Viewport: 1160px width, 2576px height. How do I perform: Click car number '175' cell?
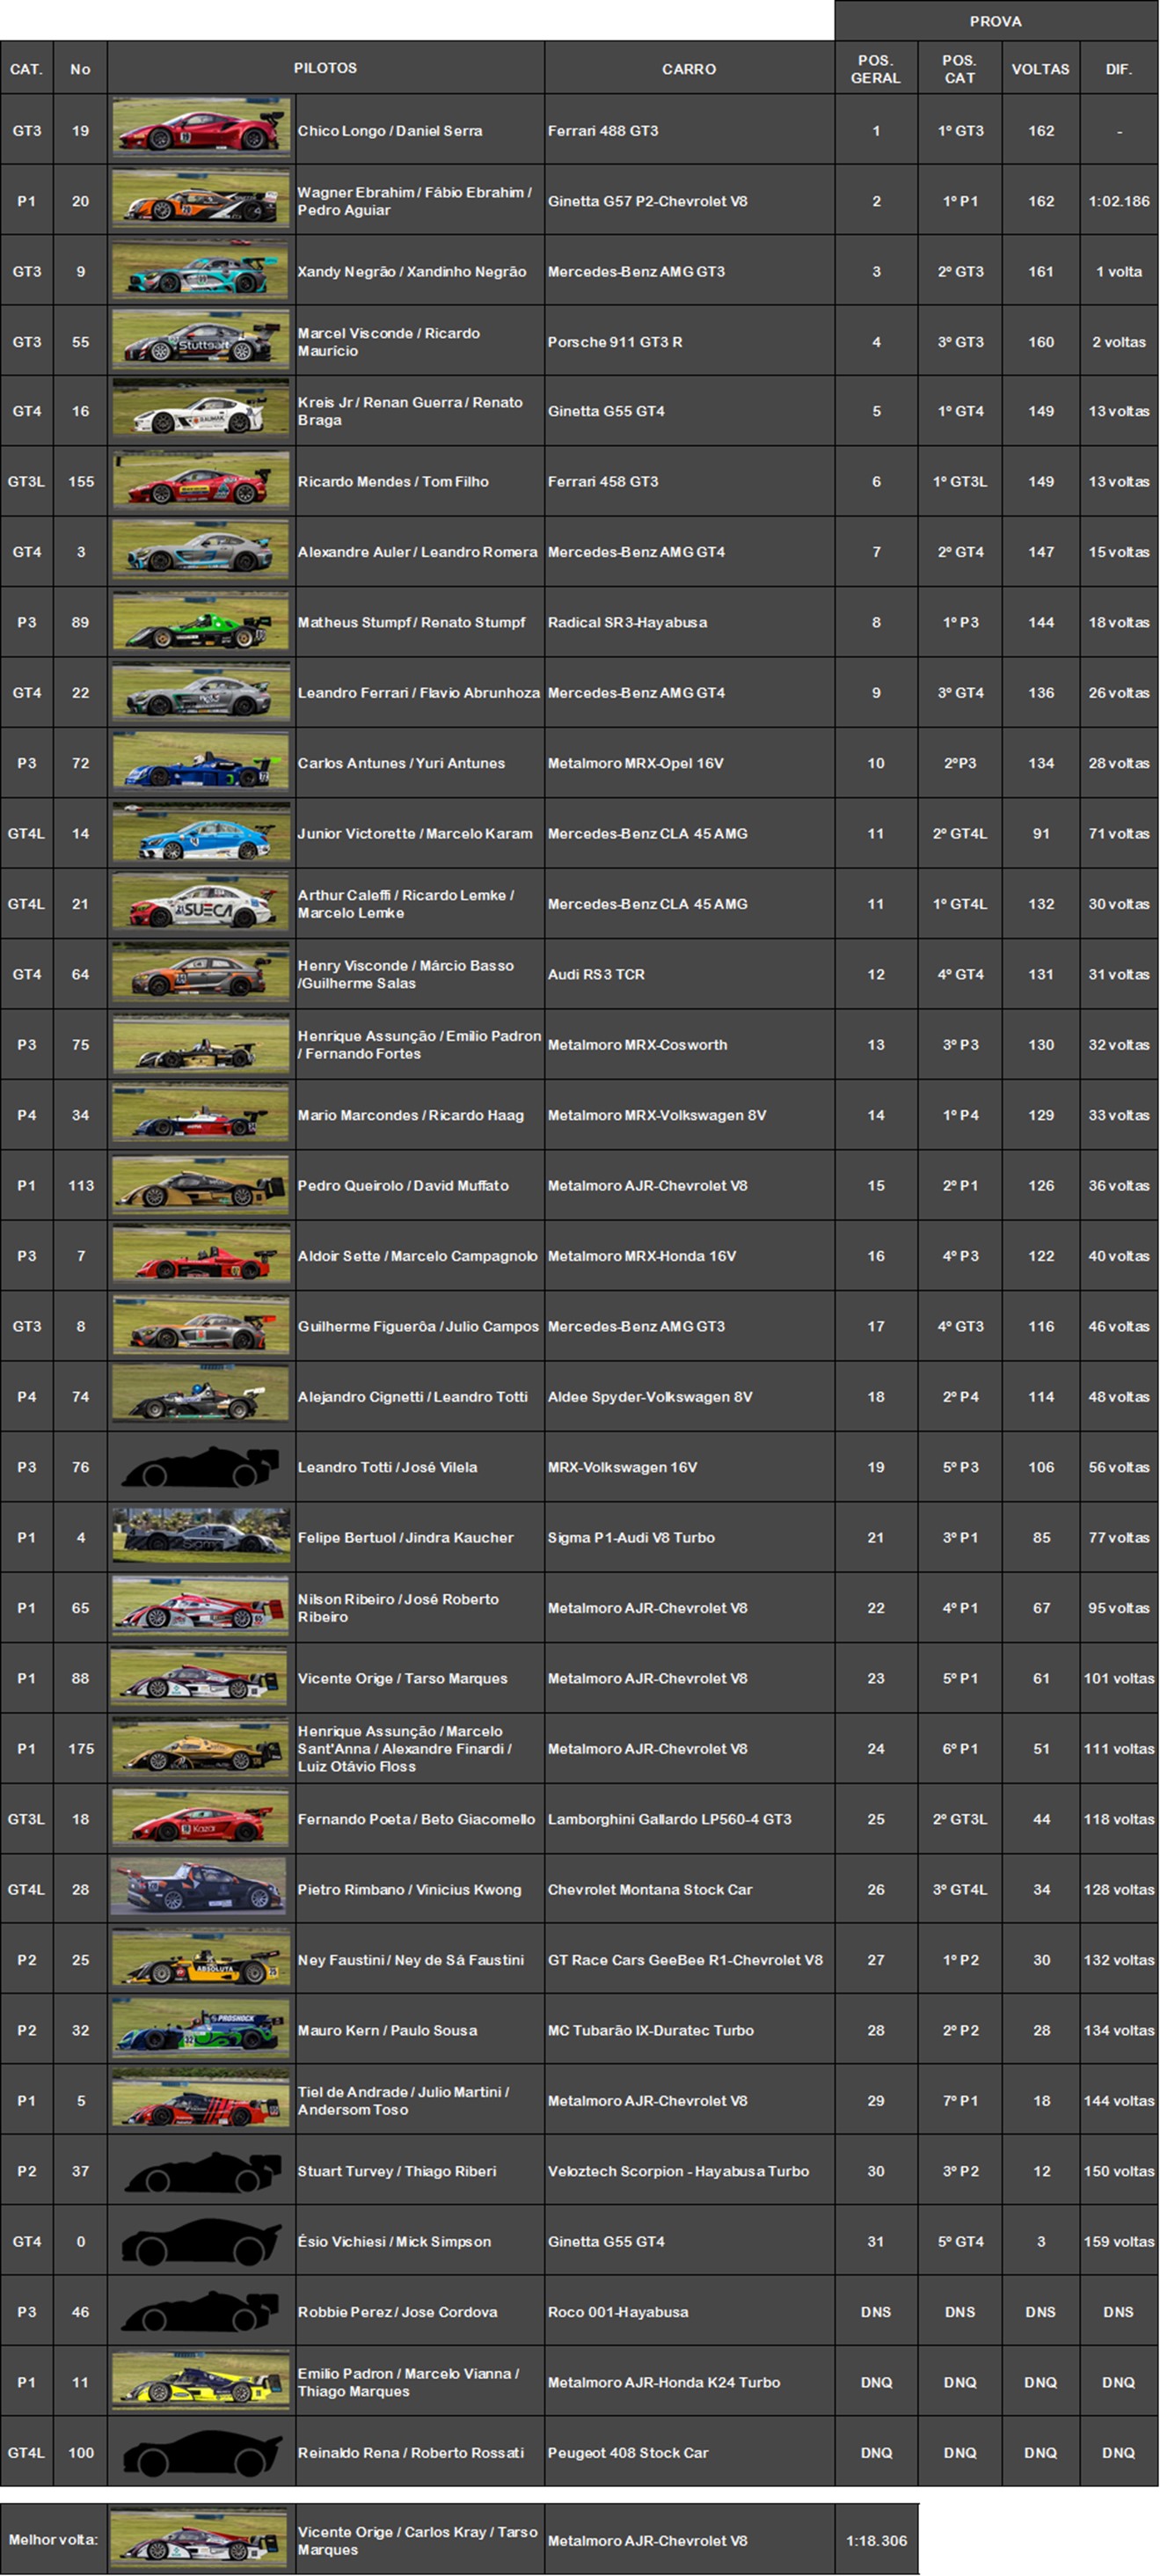80,1749
